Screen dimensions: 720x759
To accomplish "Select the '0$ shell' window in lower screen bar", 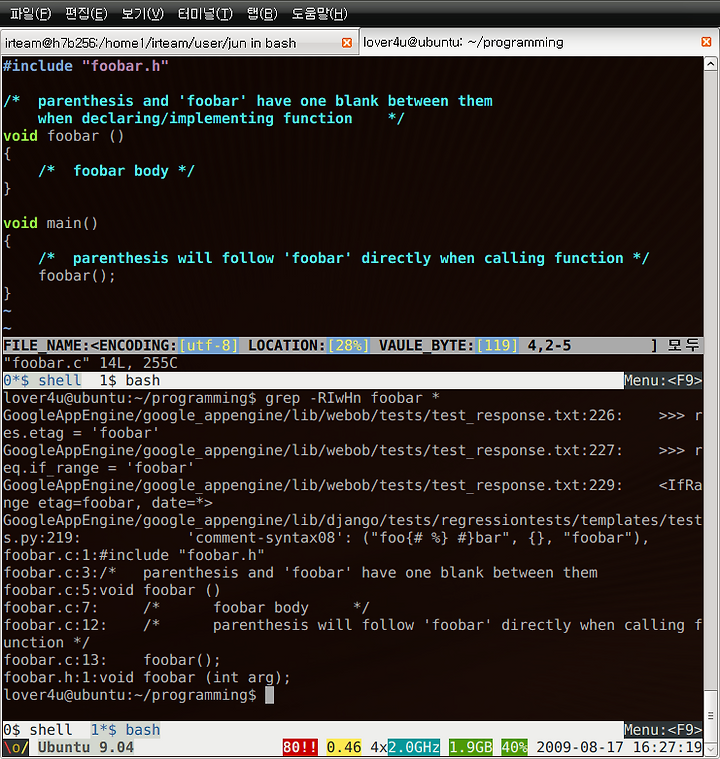I will tap(38, 729).
